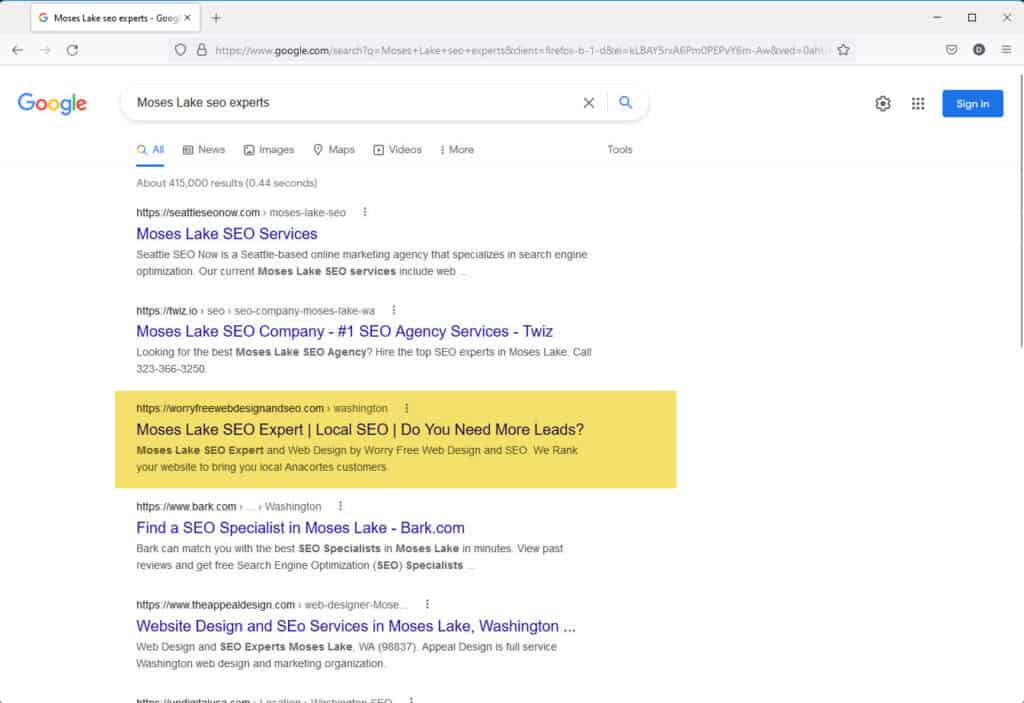Image resolution: width=1024 pixels, height=703 pixels.
Task: Expand the More search categories menu
Action: [457, 150]
